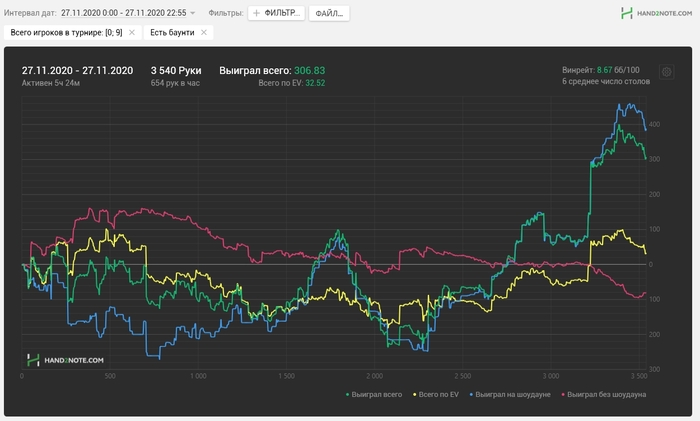Viewport: 700px width, 421px height.
Task: Select the 'Есть баунти' filter chip label
Action: tap(172, 33)
